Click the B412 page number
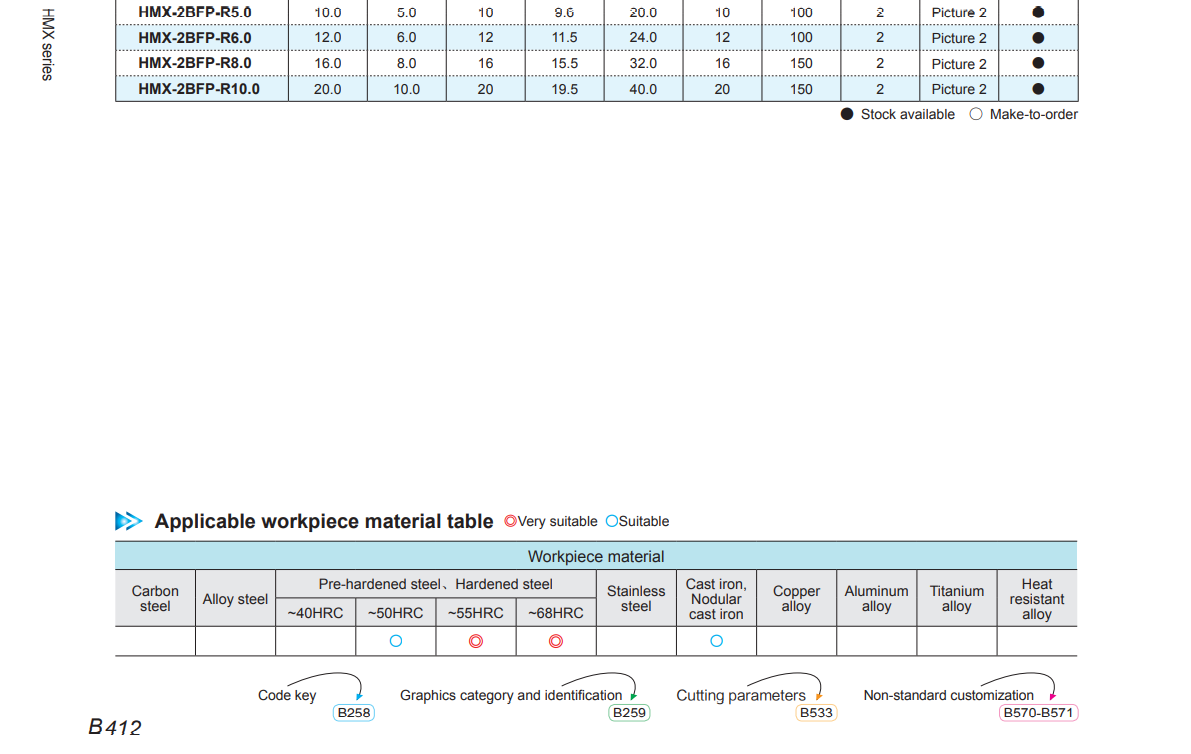1191x754 pixels. [x=115, y=727]
